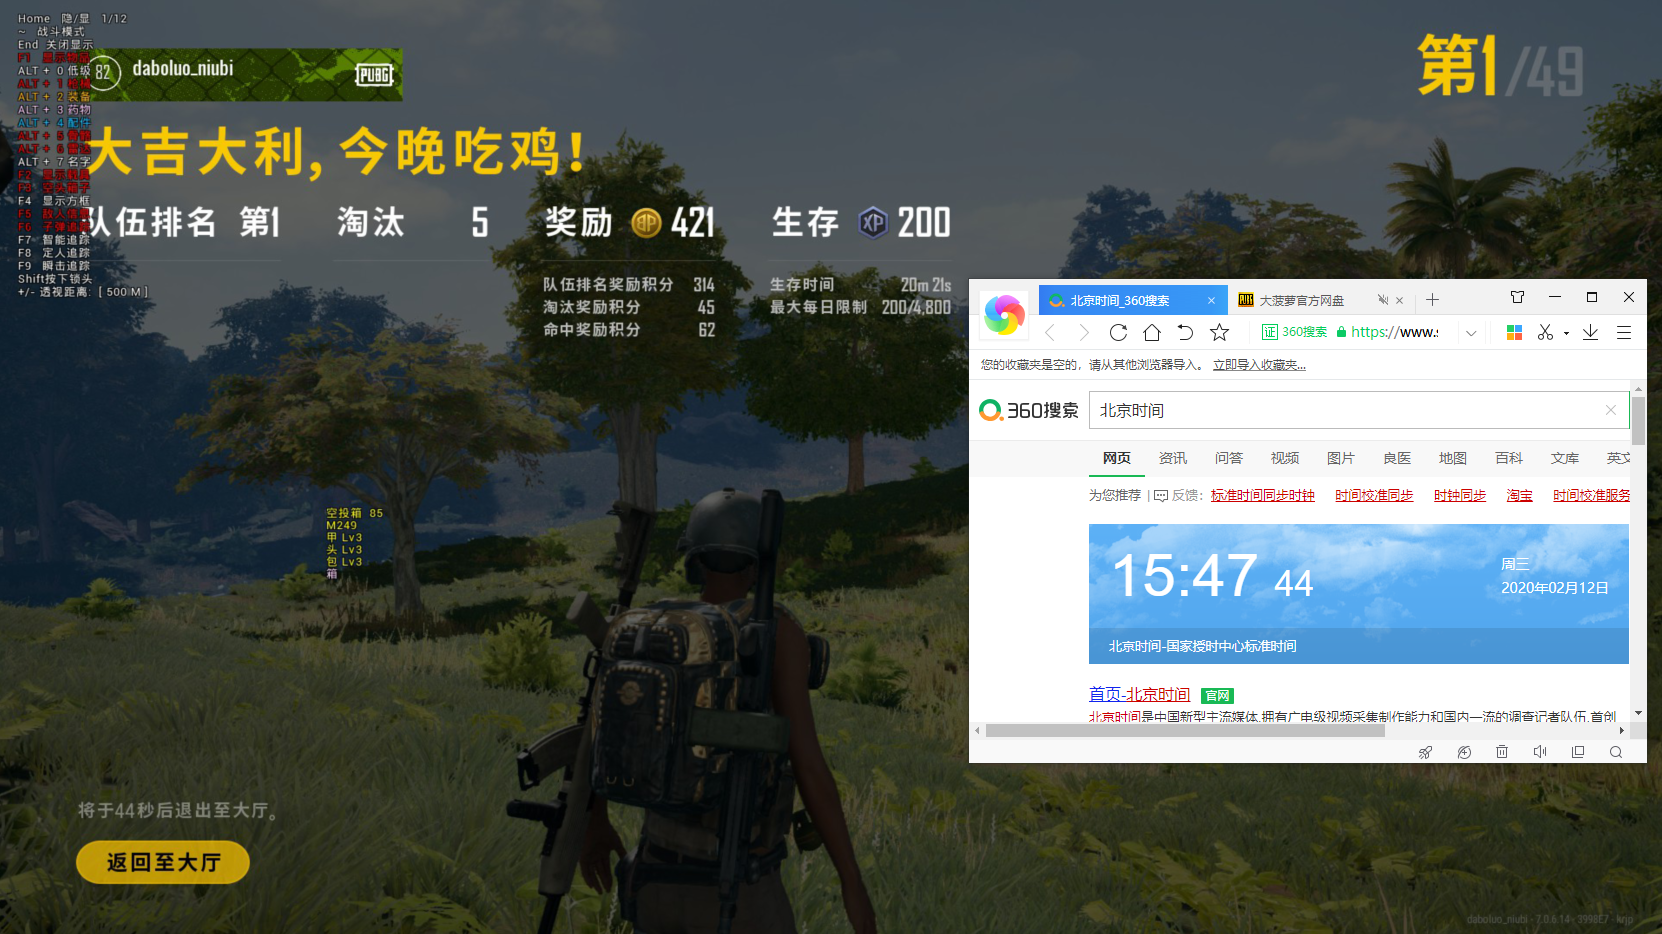Select the 百科 search category
Viewport: 1662px width, 934px height.
coord(1509,458)
